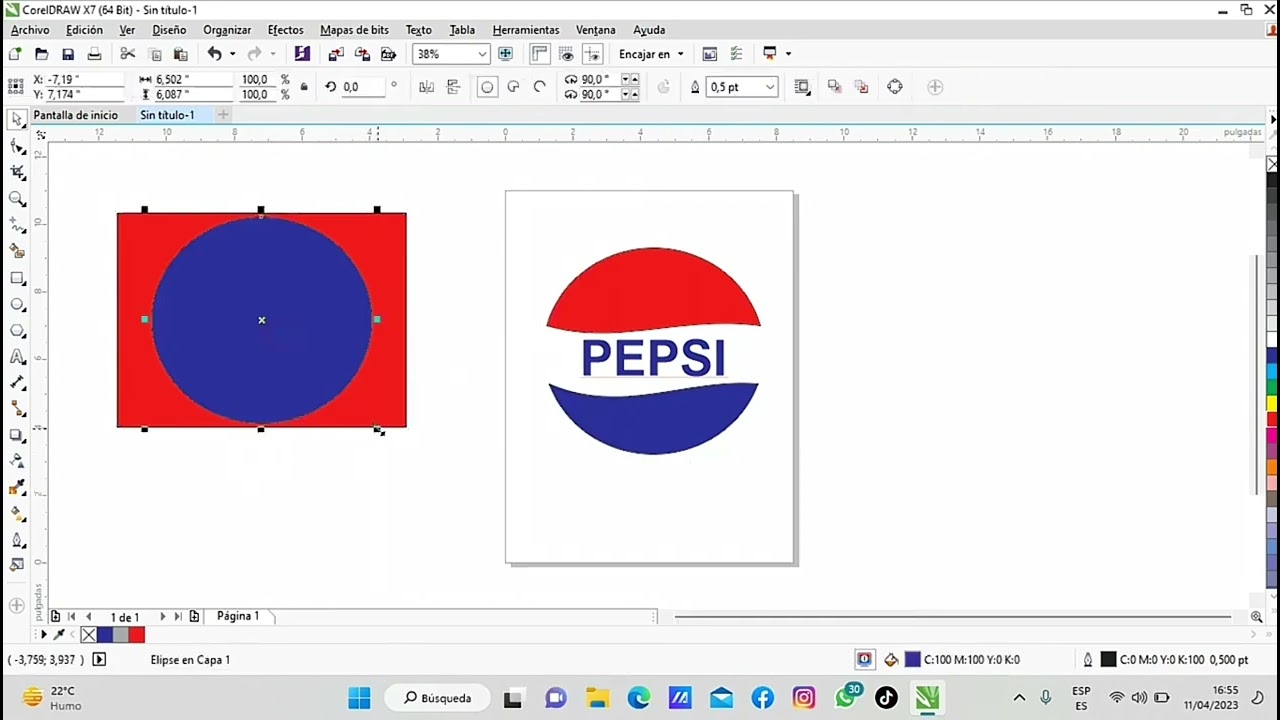The image size is (1280, 720).
Task: Edit the X position field
Action: [x=84, y=79]
